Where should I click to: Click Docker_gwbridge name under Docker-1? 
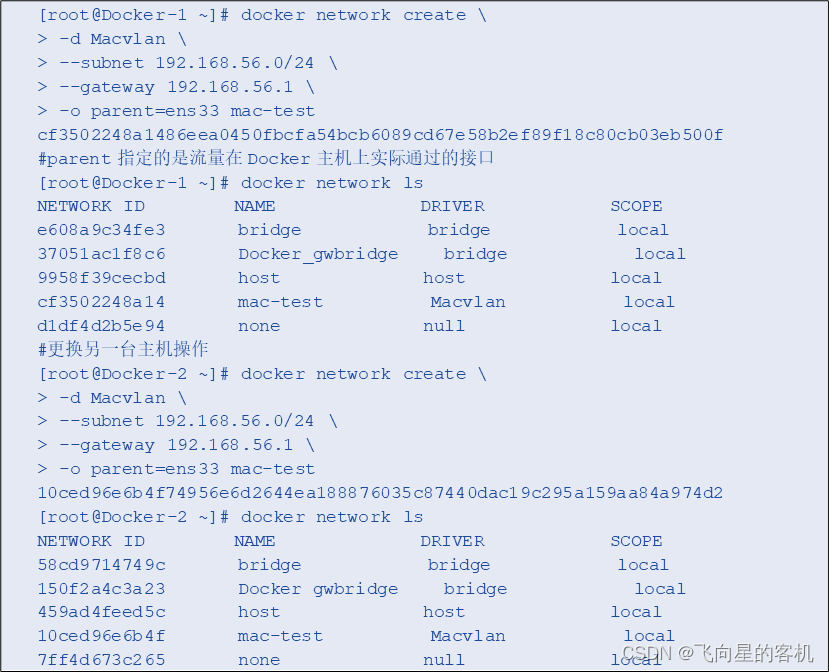(x=318, y=254)
